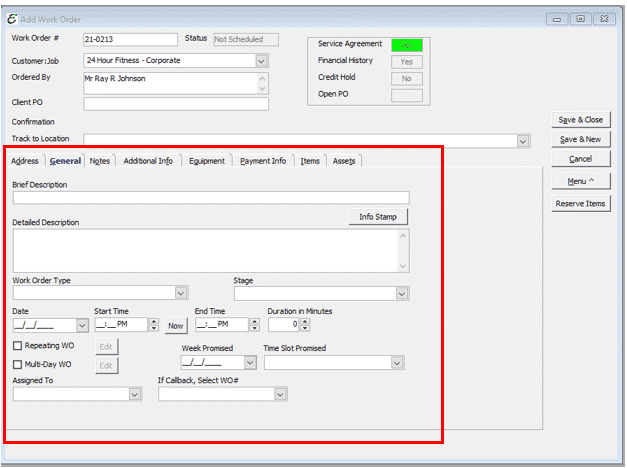Close the Add Work Order window

pos(604,19)
